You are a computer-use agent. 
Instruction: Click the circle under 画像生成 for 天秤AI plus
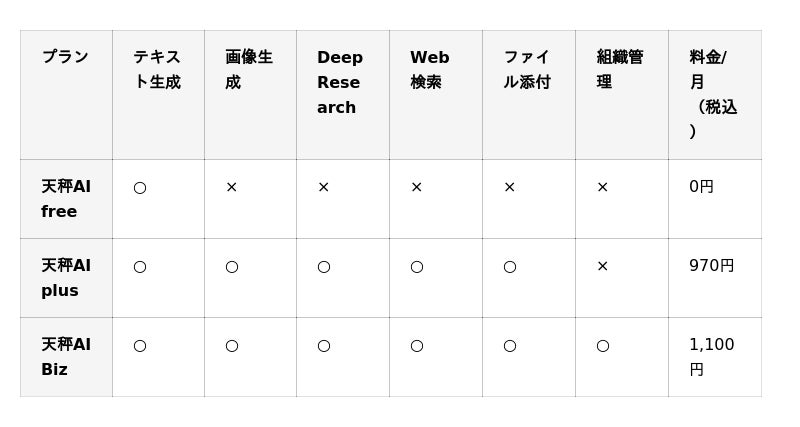click(231, 267)
